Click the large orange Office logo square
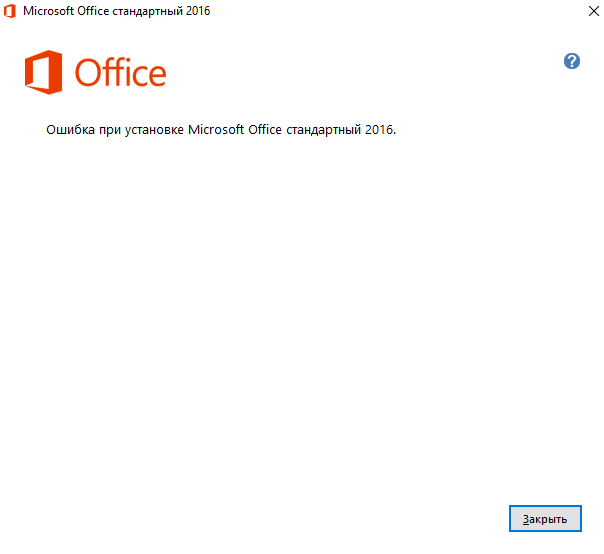Screen dimensions: 604x554 (x=45, y=73)
